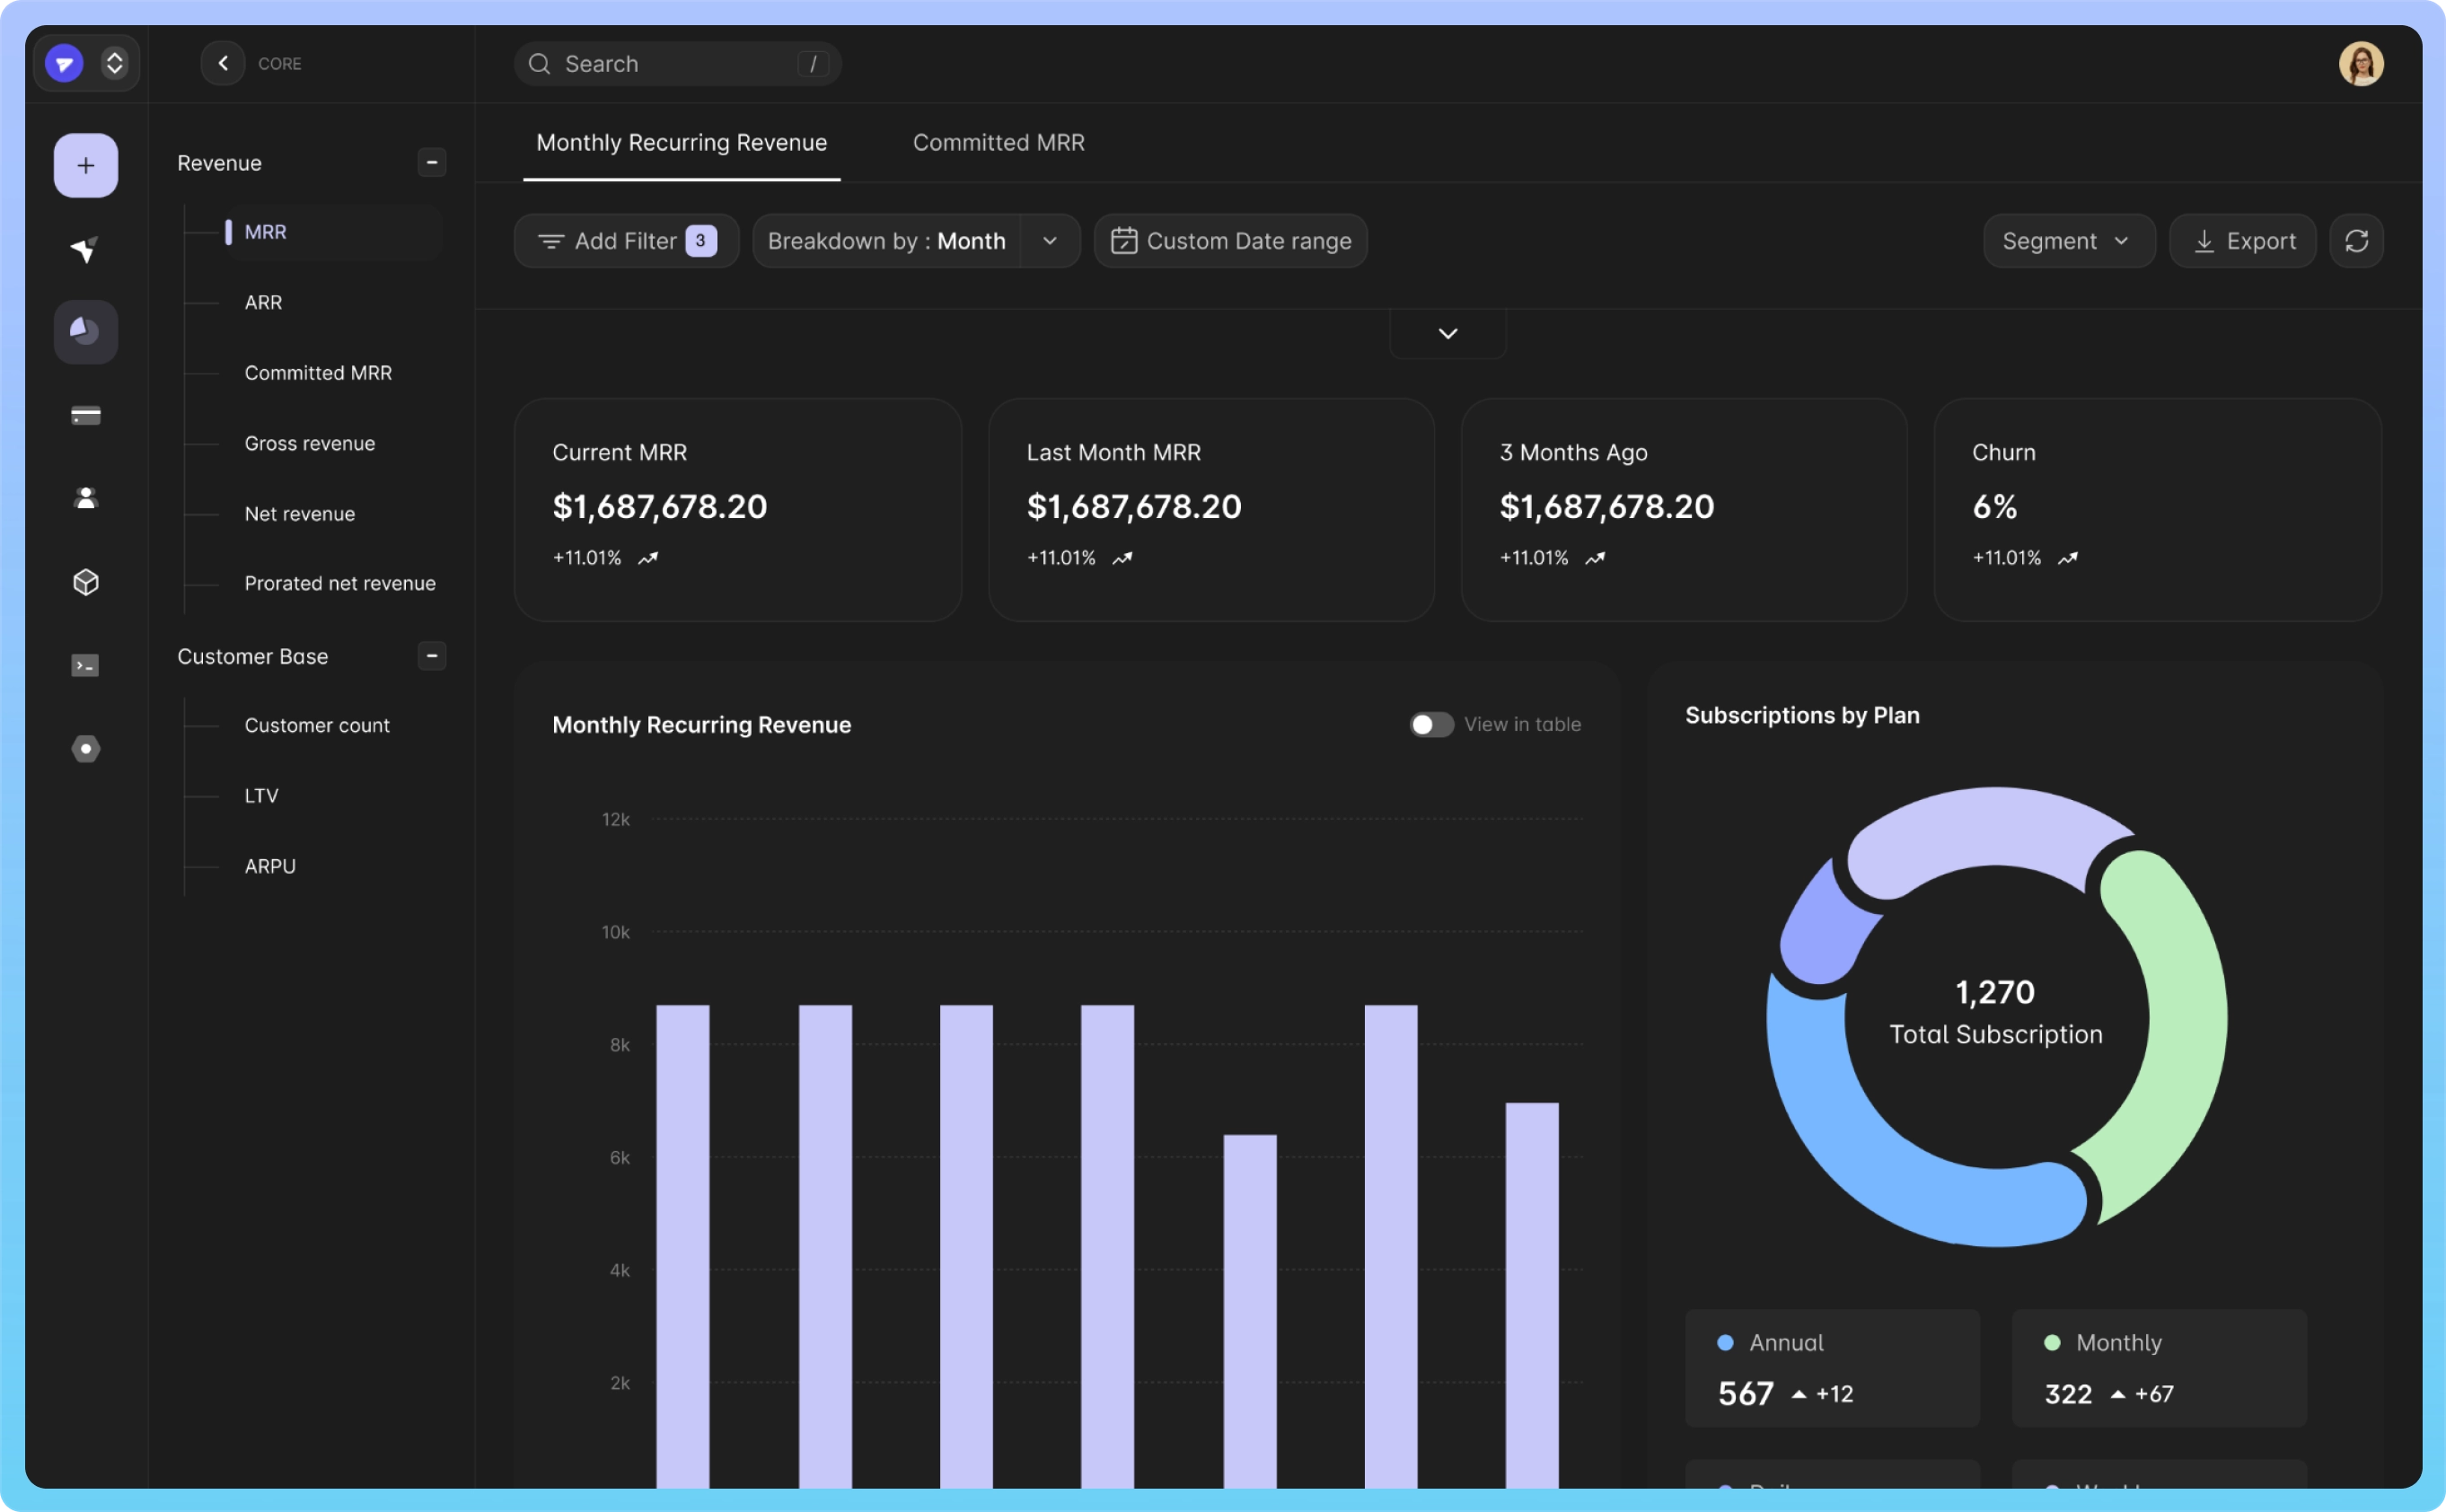Focus the Search input field
Image resolution: width=2446 pixels, height=1512 pixels.
click(x=678, y=64)
